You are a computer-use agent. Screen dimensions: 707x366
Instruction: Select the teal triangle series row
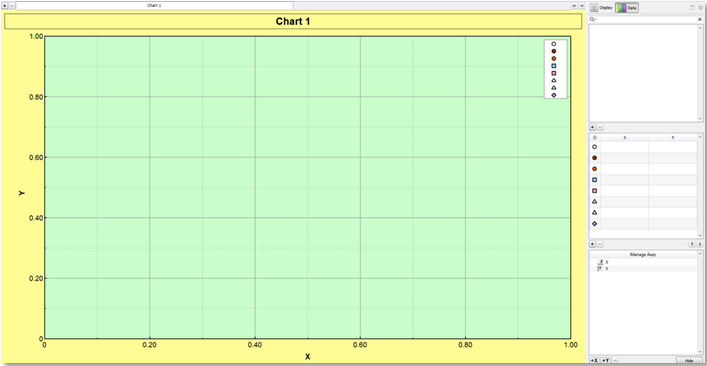643,213
